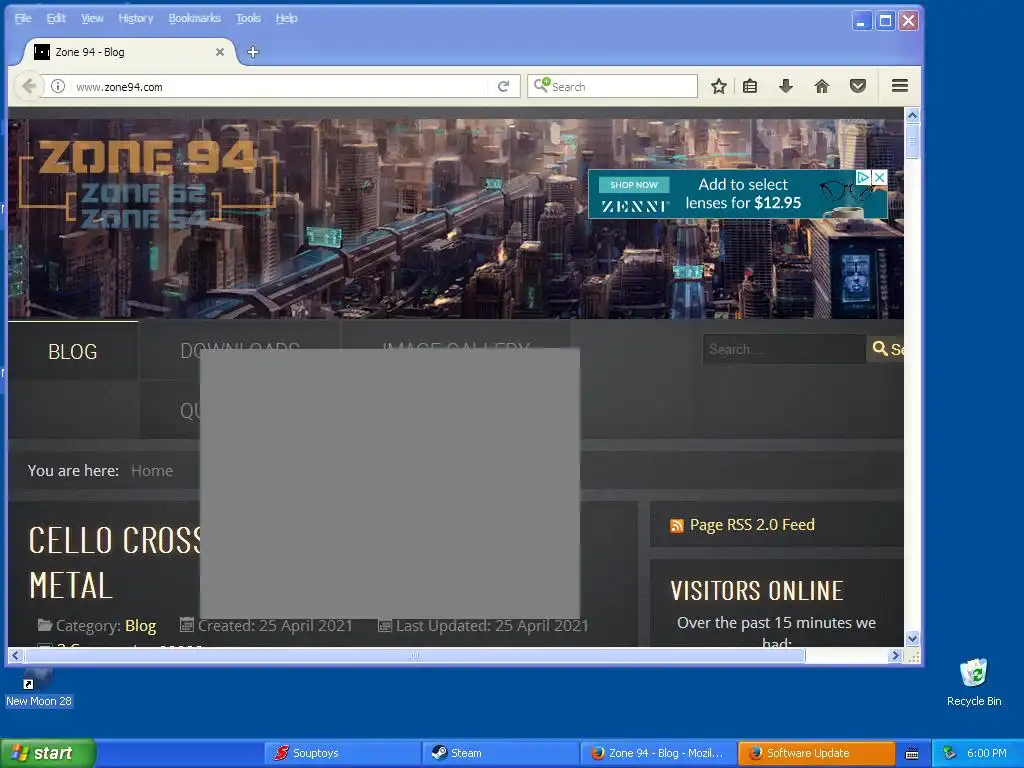Click the search engine magnifier icon
Screen dimensions: 1024x768
tap(541, 85)
